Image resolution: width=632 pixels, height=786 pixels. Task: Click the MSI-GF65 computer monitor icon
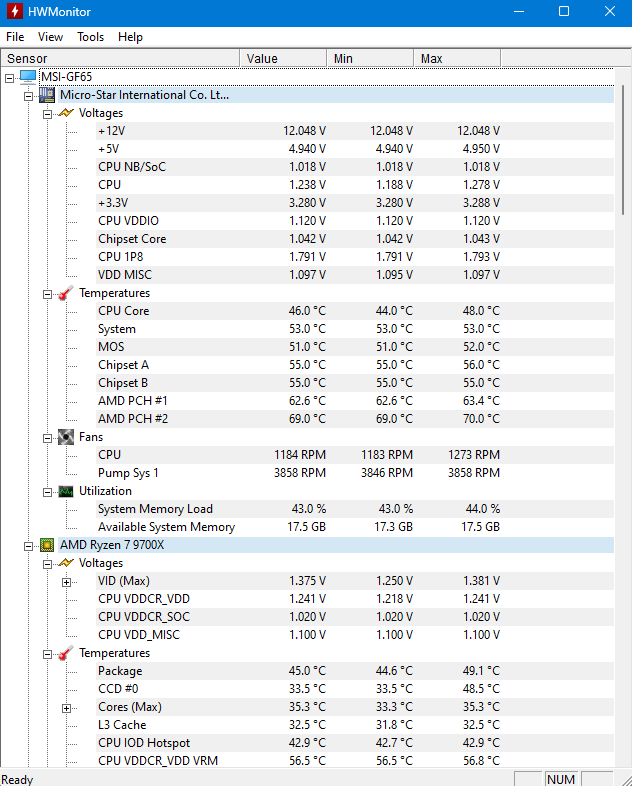28,77
